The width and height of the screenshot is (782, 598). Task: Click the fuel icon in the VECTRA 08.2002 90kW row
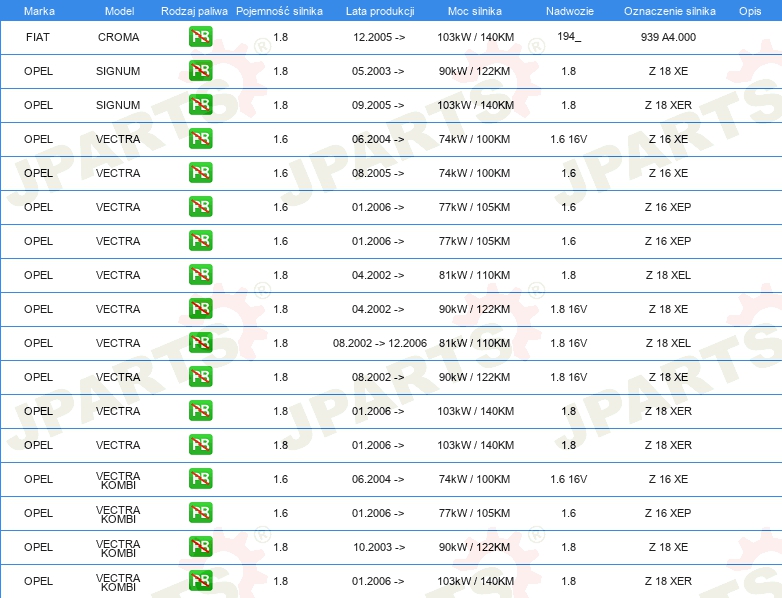200,377
